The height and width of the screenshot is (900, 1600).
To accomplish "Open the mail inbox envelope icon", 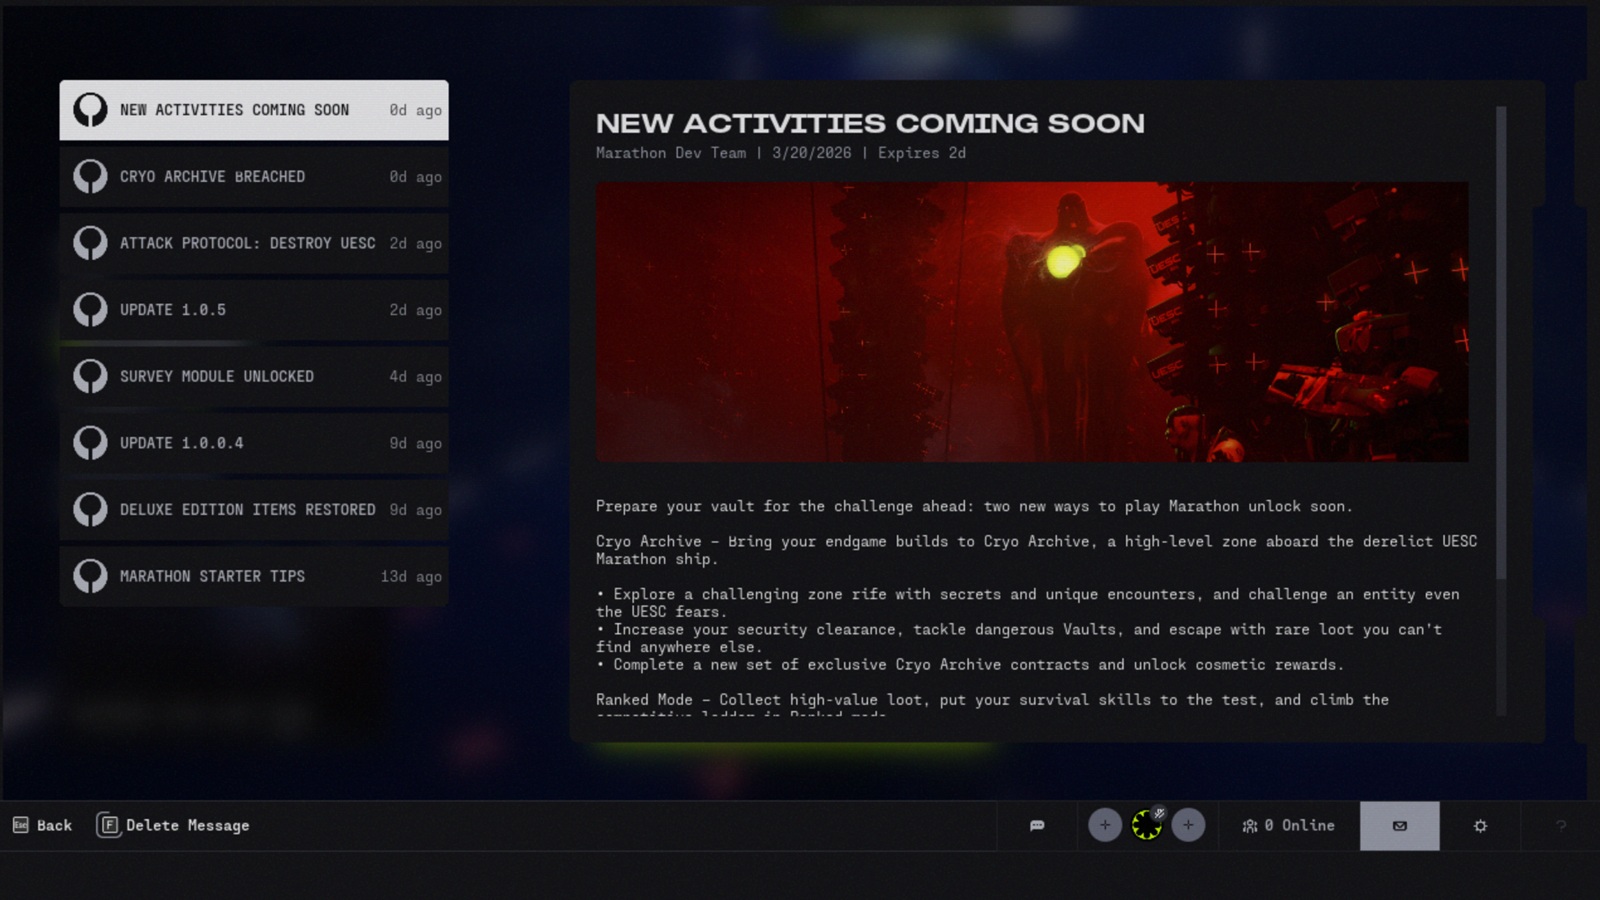I will (x=1399, y=825).
